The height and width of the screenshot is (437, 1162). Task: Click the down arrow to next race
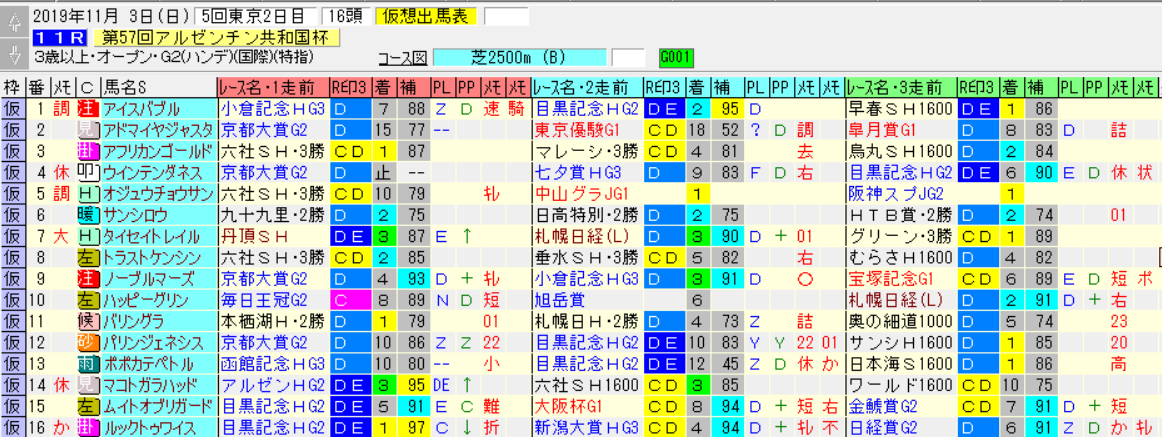[x=13, y=53]
